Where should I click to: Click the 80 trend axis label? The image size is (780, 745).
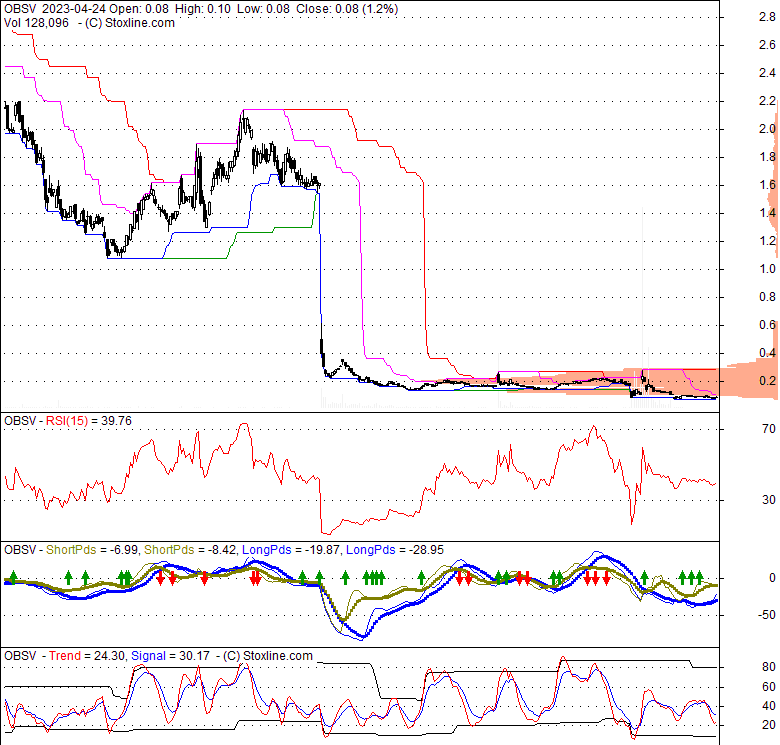pos(769,667)
